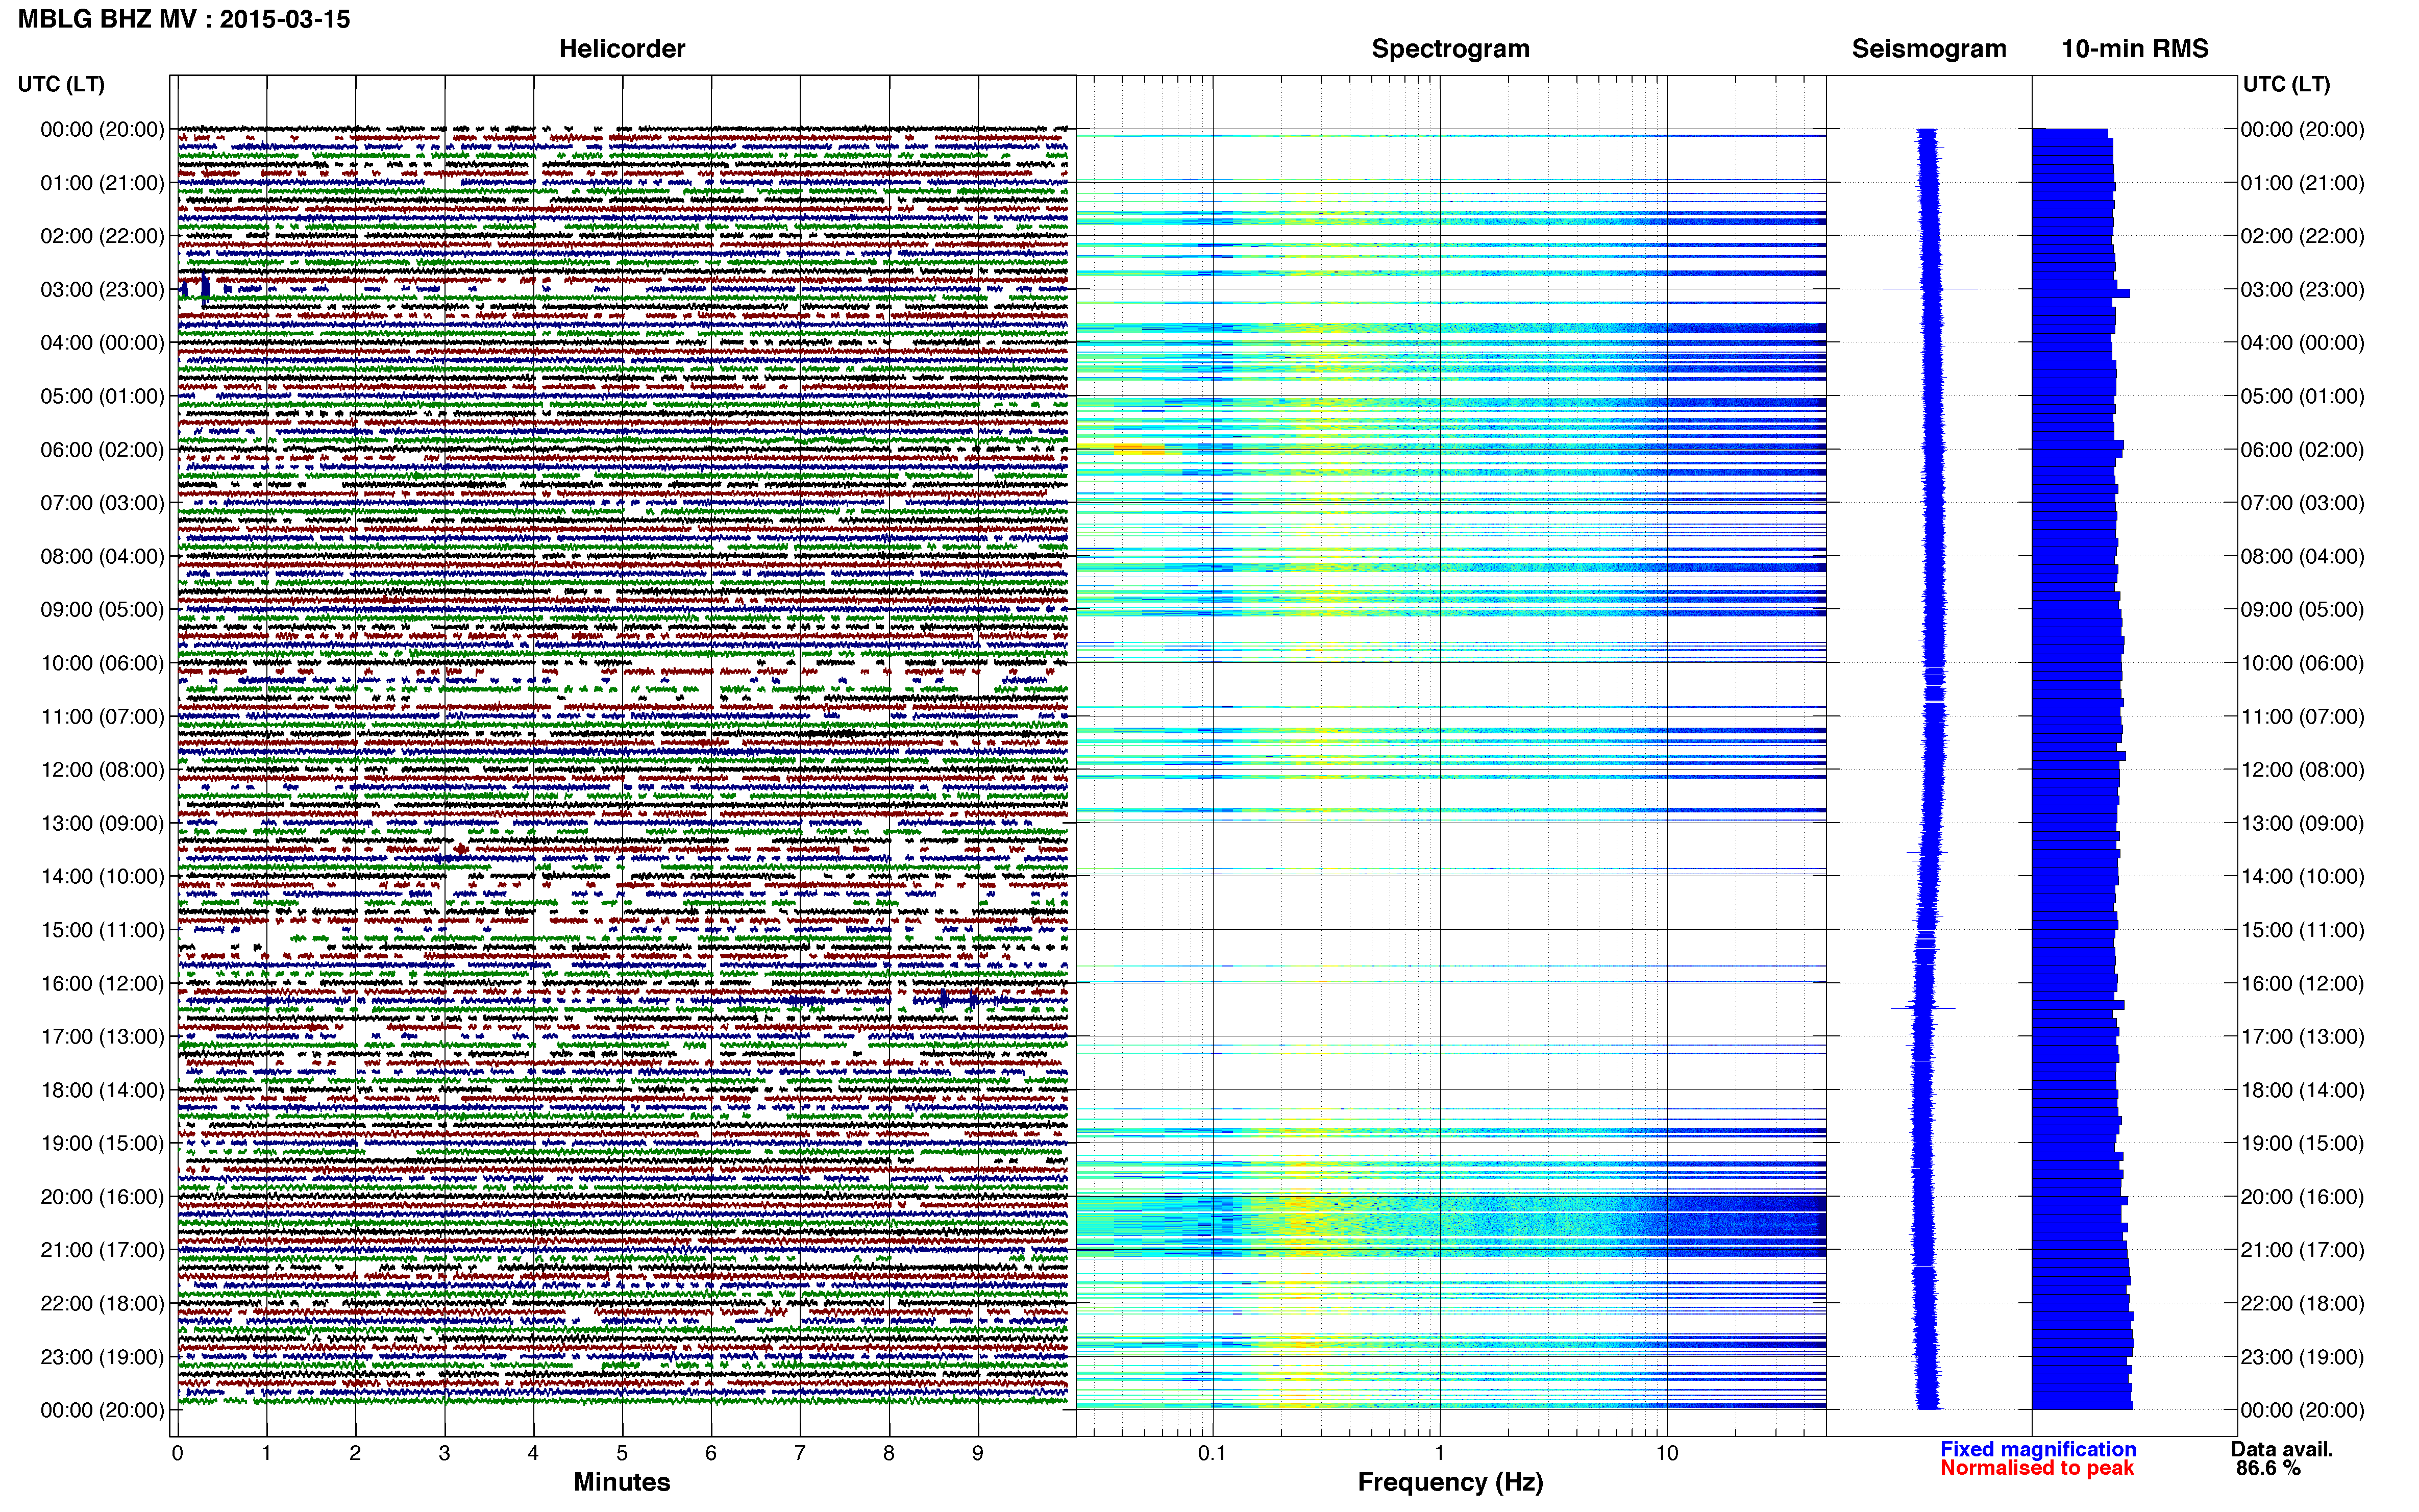Click tick '10' on the Frequency axis
Image resolution: width=2419 pixels, height=1512 pixels.
(x=1667, y=1454)
